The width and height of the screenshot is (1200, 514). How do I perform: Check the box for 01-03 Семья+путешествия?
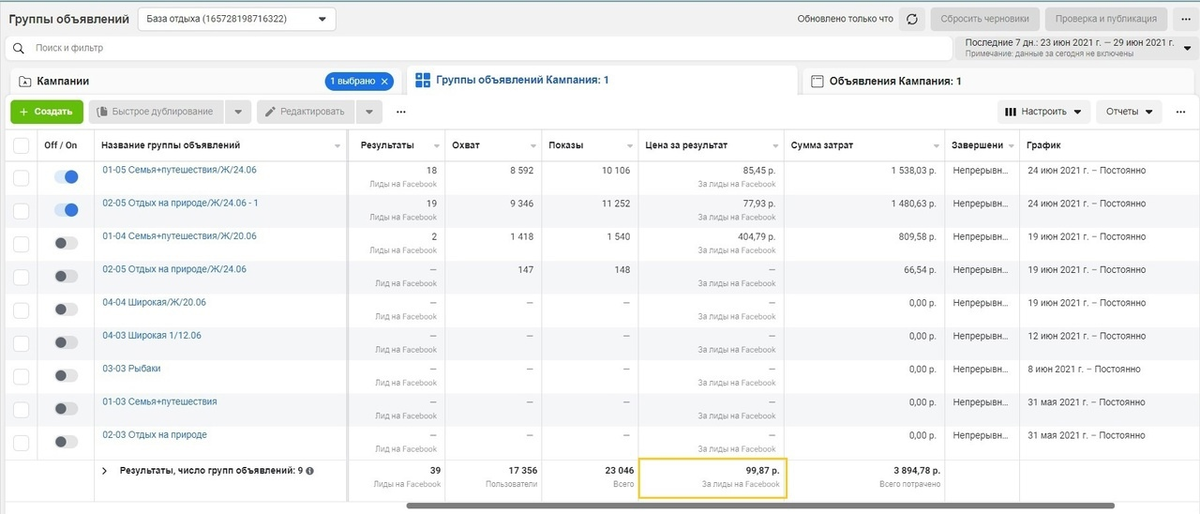(21, 408)
